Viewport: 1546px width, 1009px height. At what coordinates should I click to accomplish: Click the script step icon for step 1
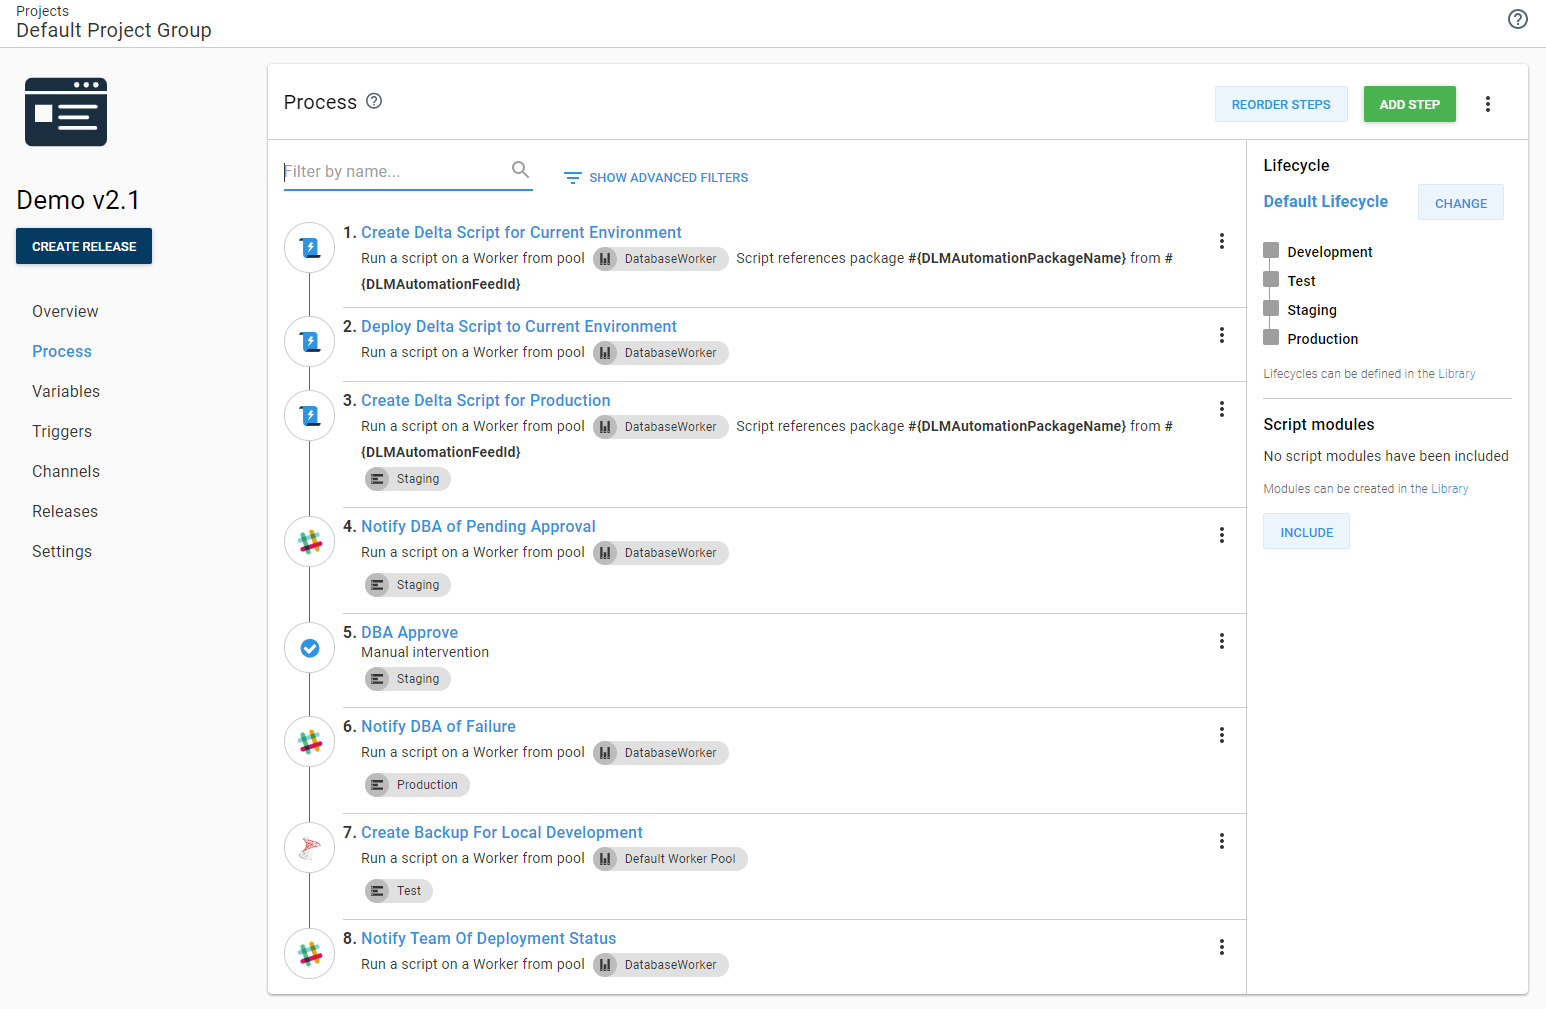(310, 247)
